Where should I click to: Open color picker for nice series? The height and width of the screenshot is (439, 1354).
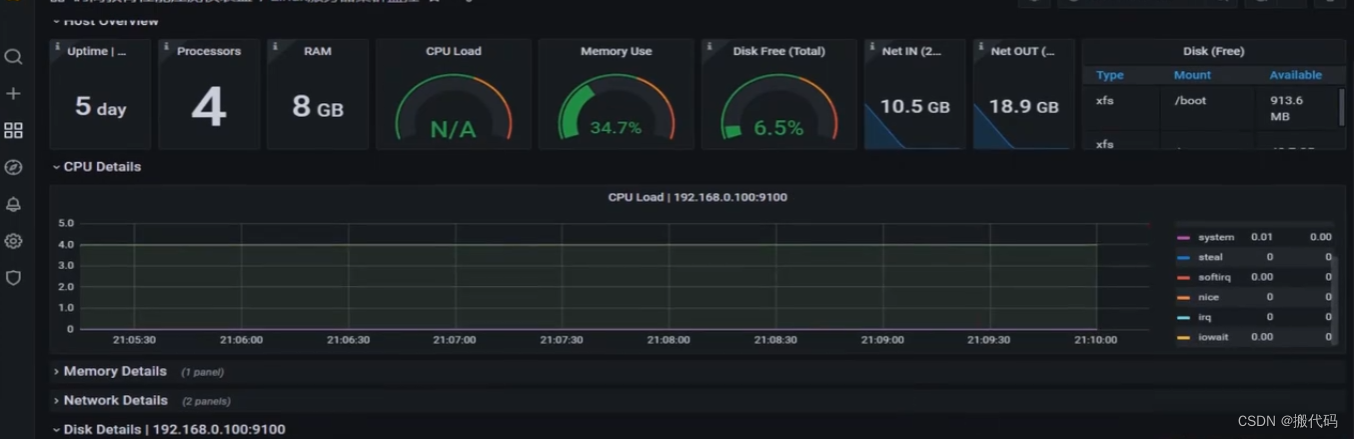coord(1184,298)
